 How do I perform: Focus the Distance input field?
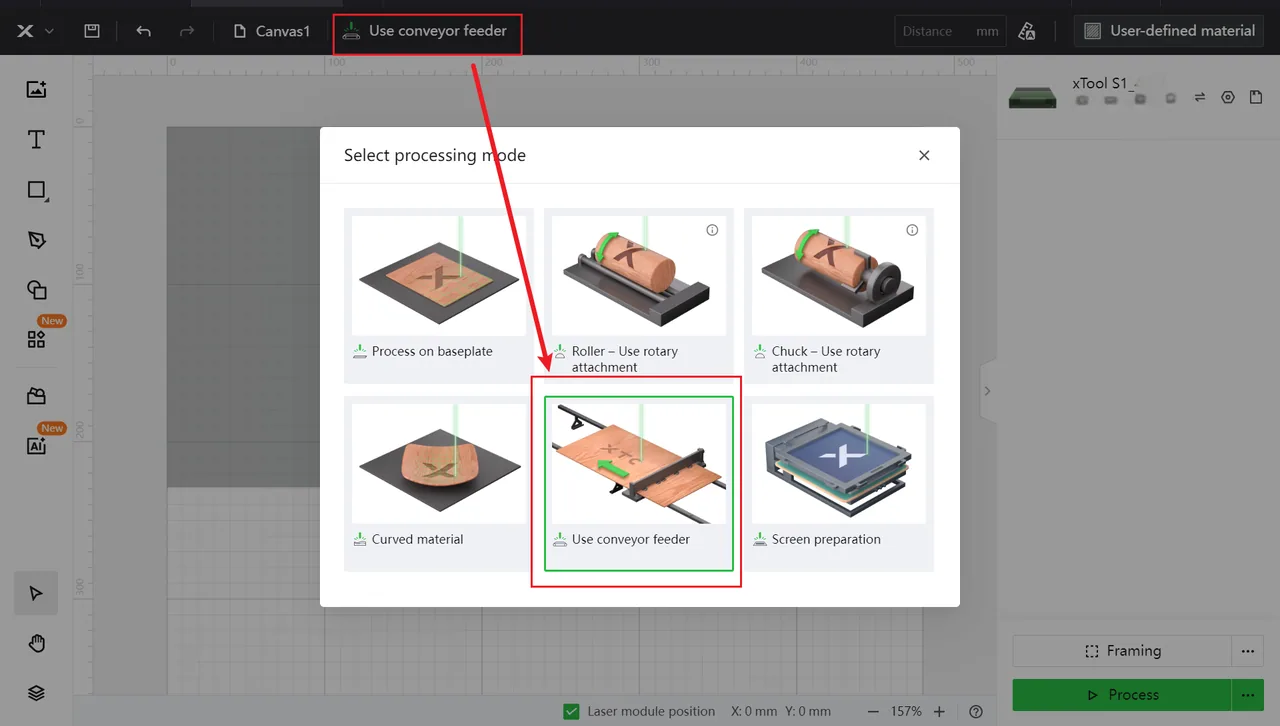pyautogui.click(x=948, y=31)
